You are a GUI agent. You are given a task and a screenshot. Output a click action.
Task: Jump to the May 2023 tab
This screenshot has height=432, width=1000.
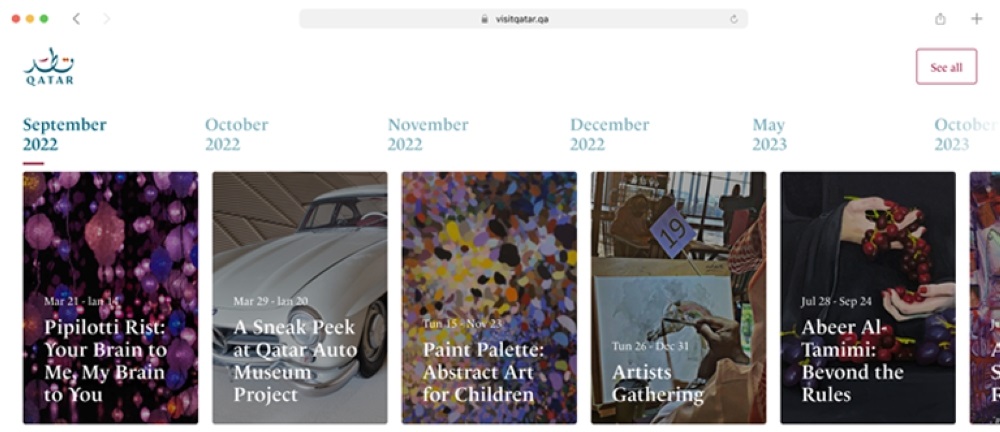pos(769,134)
